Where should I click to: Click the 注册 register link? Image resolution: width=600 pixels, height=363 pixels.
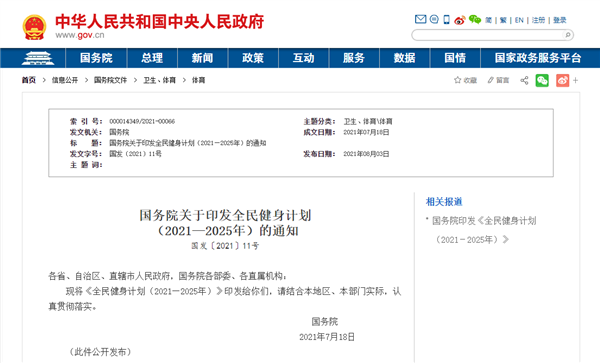538,20
